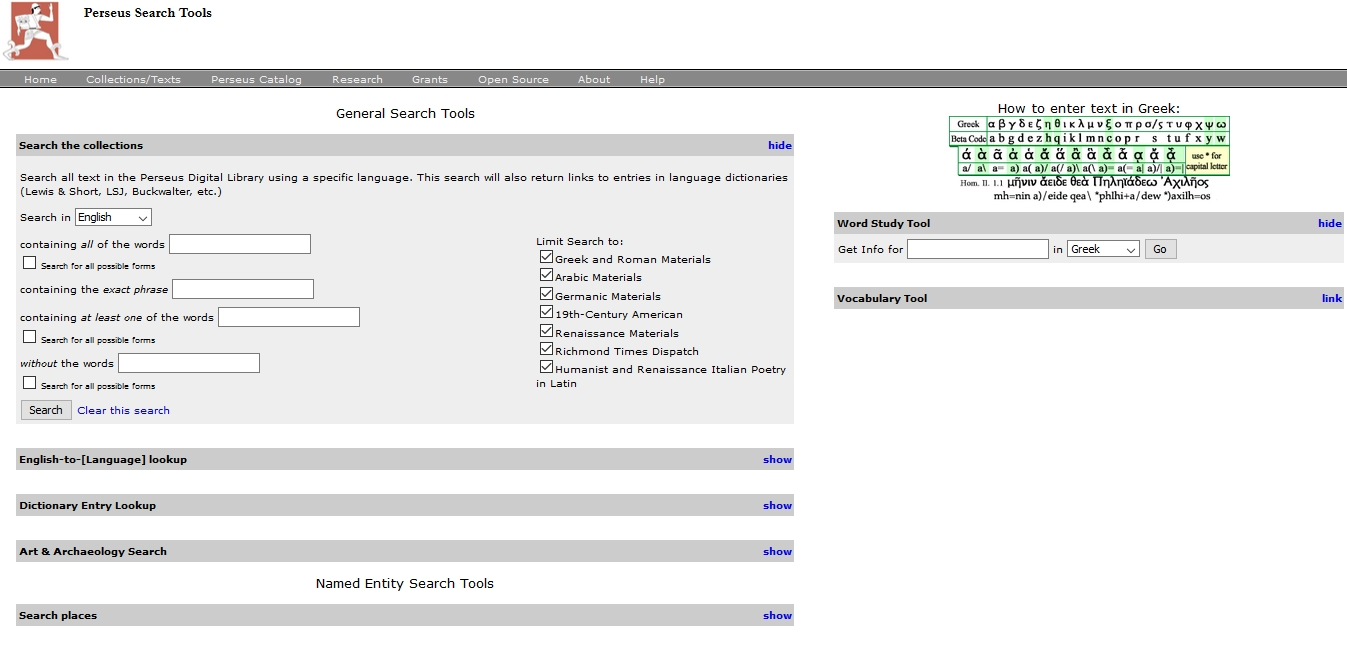
Task: Uncheck Richmond Times Dispatch
Action: pos(546,349)
